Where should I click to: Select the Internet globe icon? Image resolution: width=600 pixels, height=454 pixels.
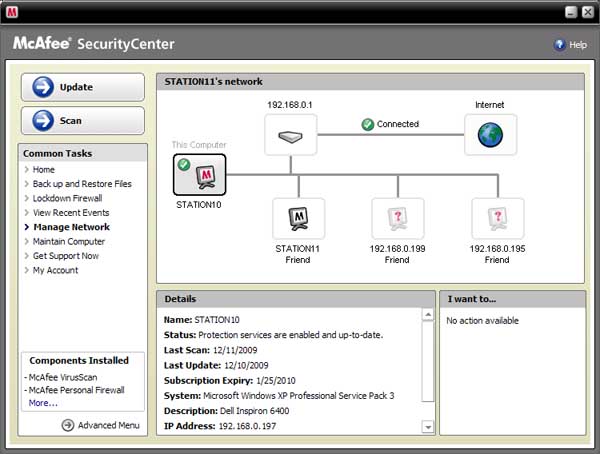click(x=490, y=134)
